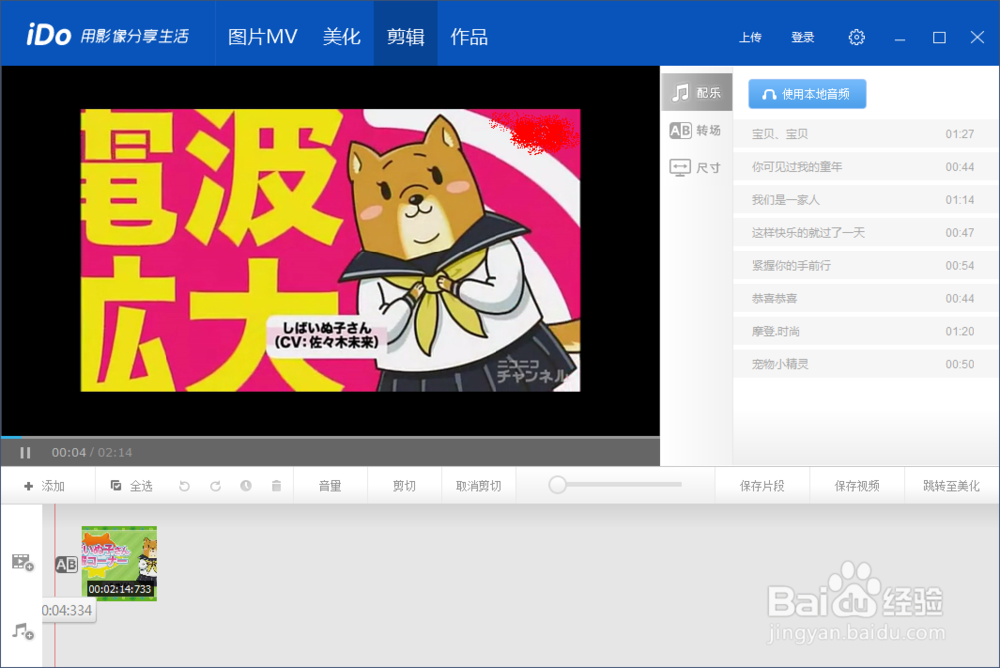Viewport: 1000px width, 668px height.
Task: Select the 尺寸 size panel
Action: tap(696, 168)
